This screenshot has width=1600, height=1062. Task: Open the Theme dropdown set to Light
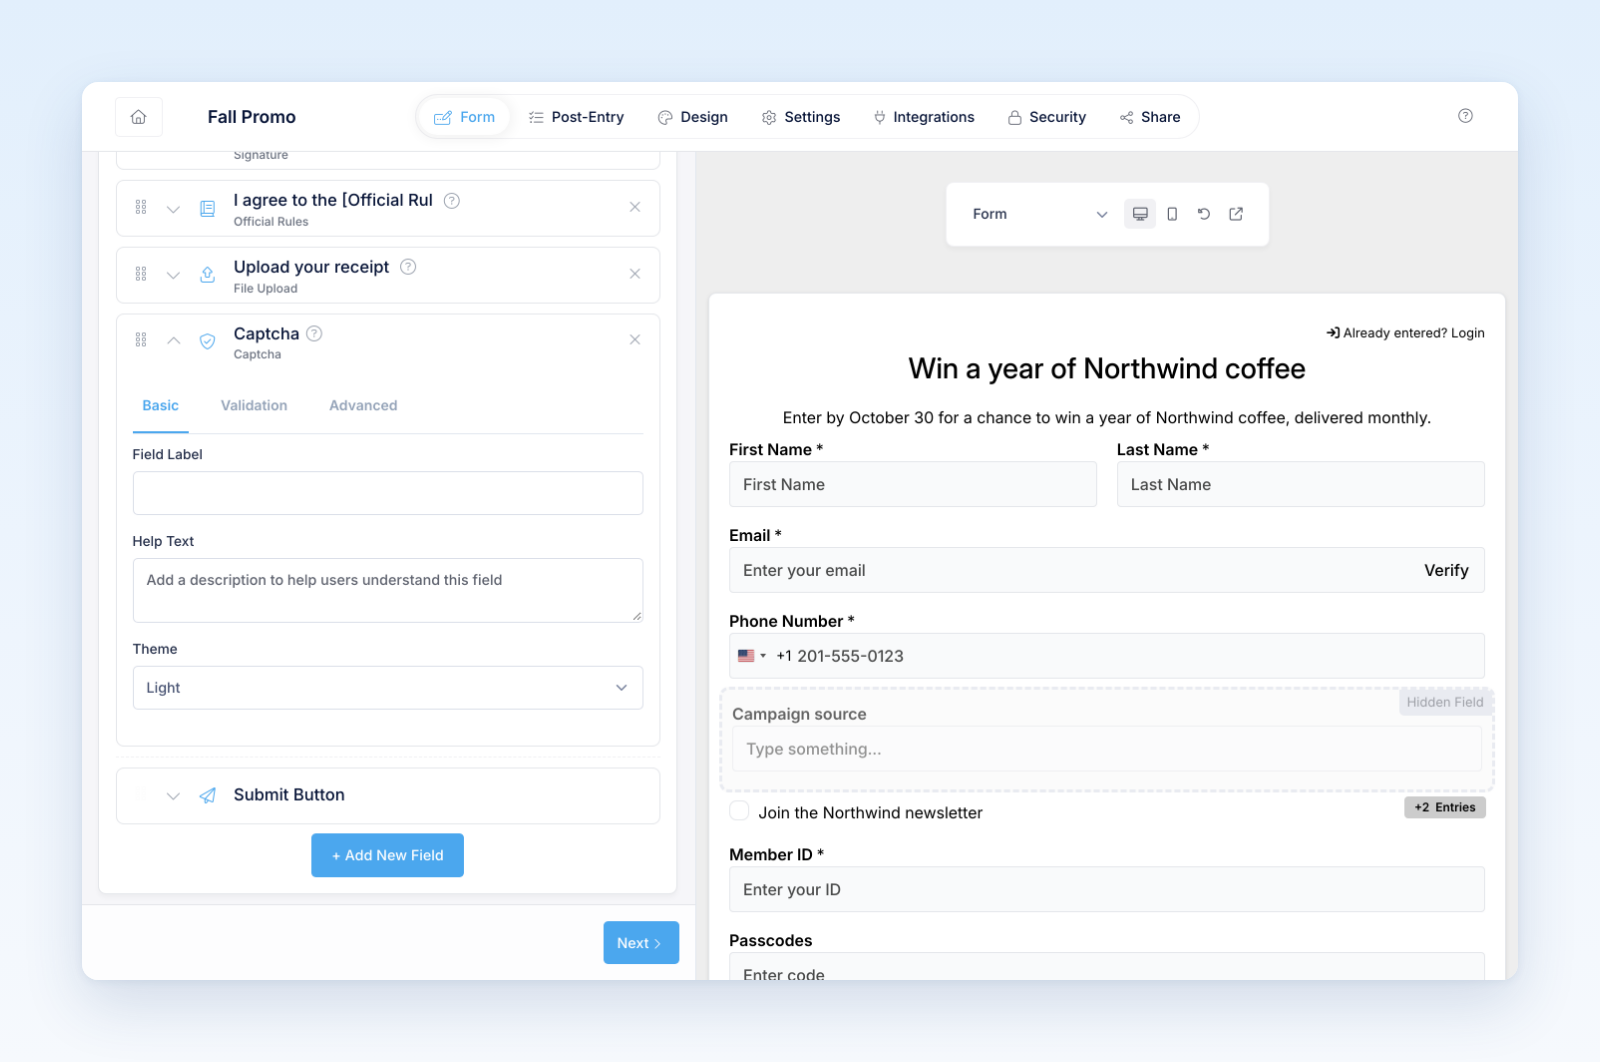click(x=388, y=688)
